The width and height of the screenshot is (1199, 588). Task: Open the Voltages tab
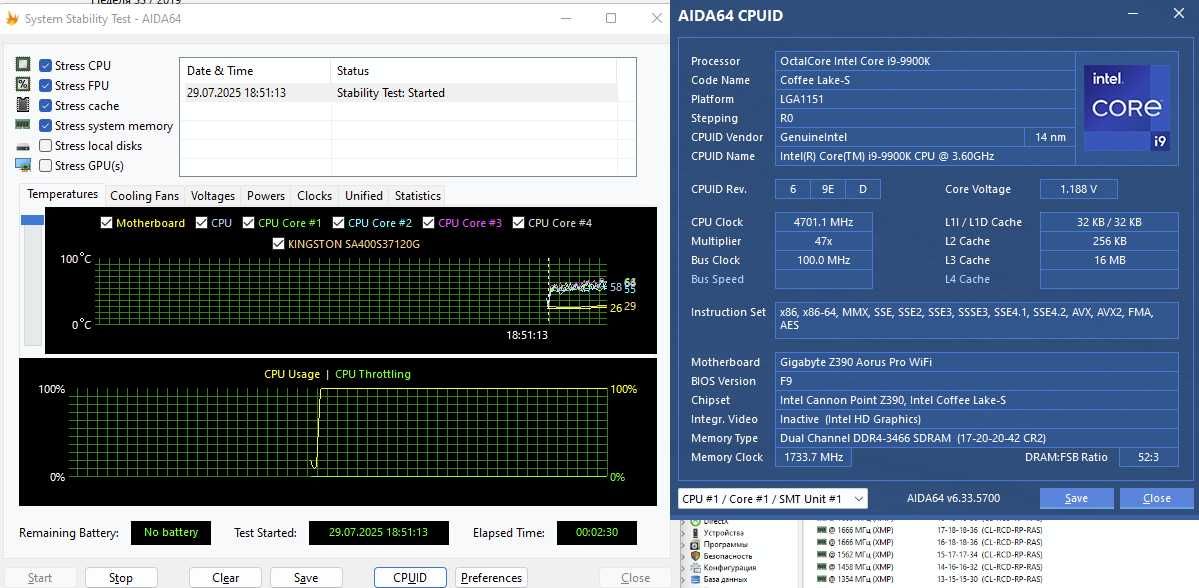(x=213, y=196)
